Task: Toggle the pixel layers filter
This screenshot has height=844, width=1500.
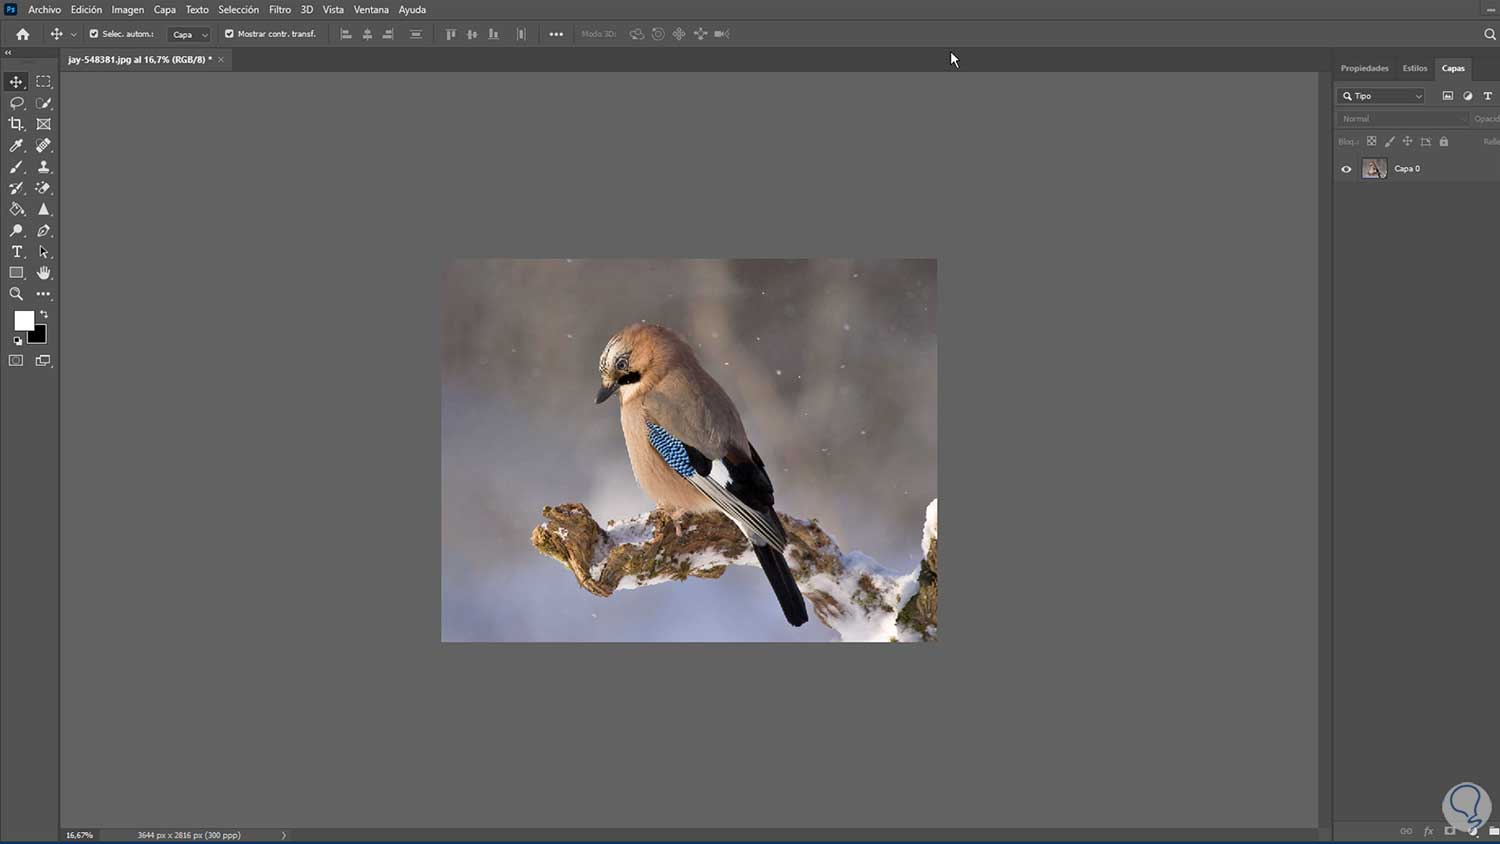Action: pyautogui.click(x=1447, y=96)
